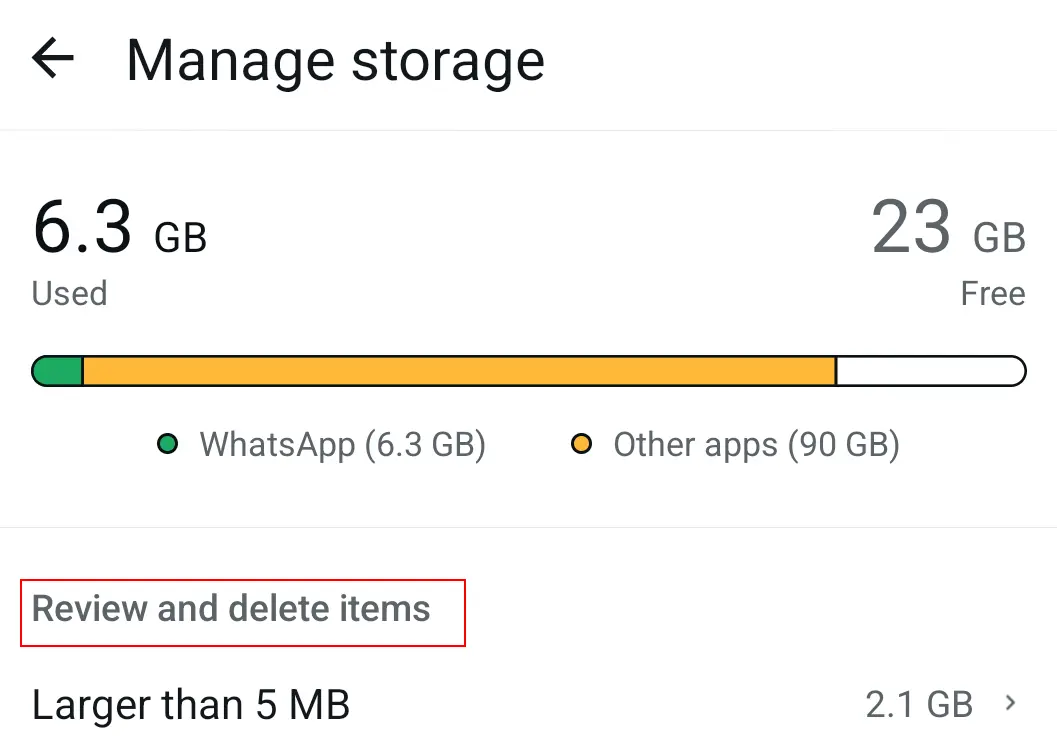Click the green used segment of the bar

click(x=57, y=370)
